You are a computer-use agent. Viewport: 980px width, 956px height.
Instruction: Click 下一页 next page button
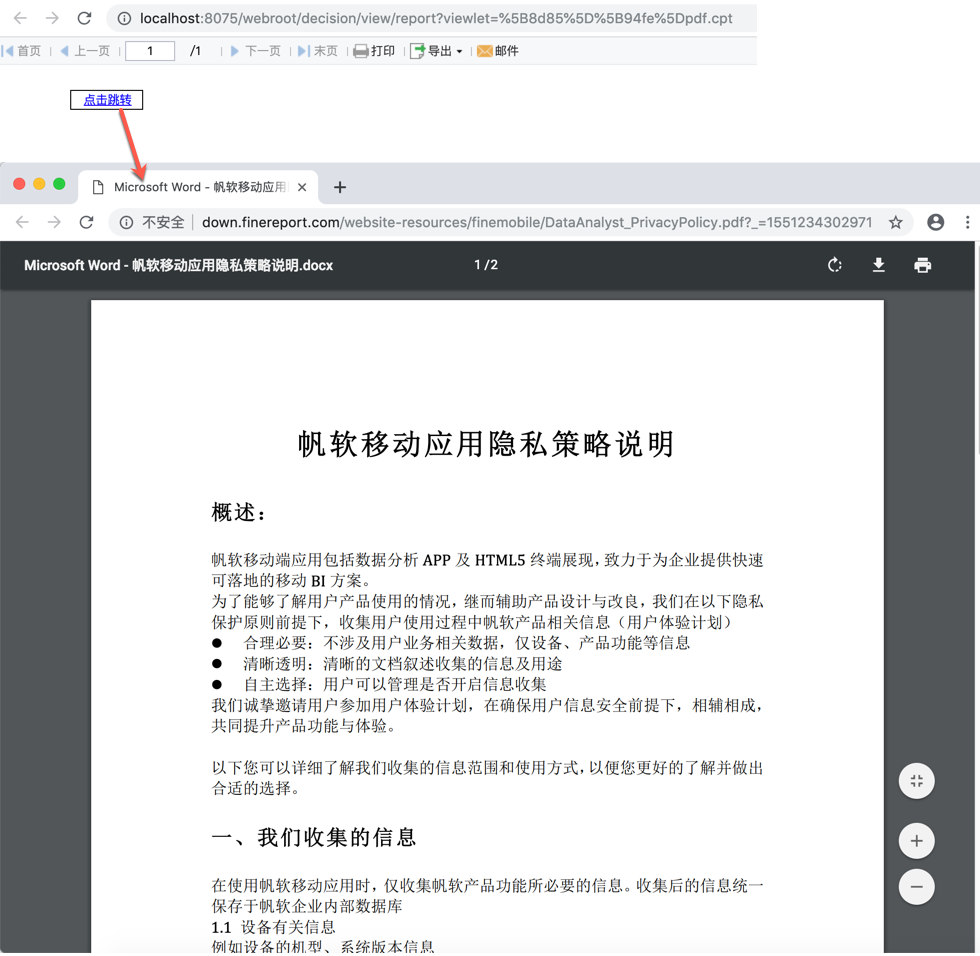pyautogui.click(x=256, y=51)
